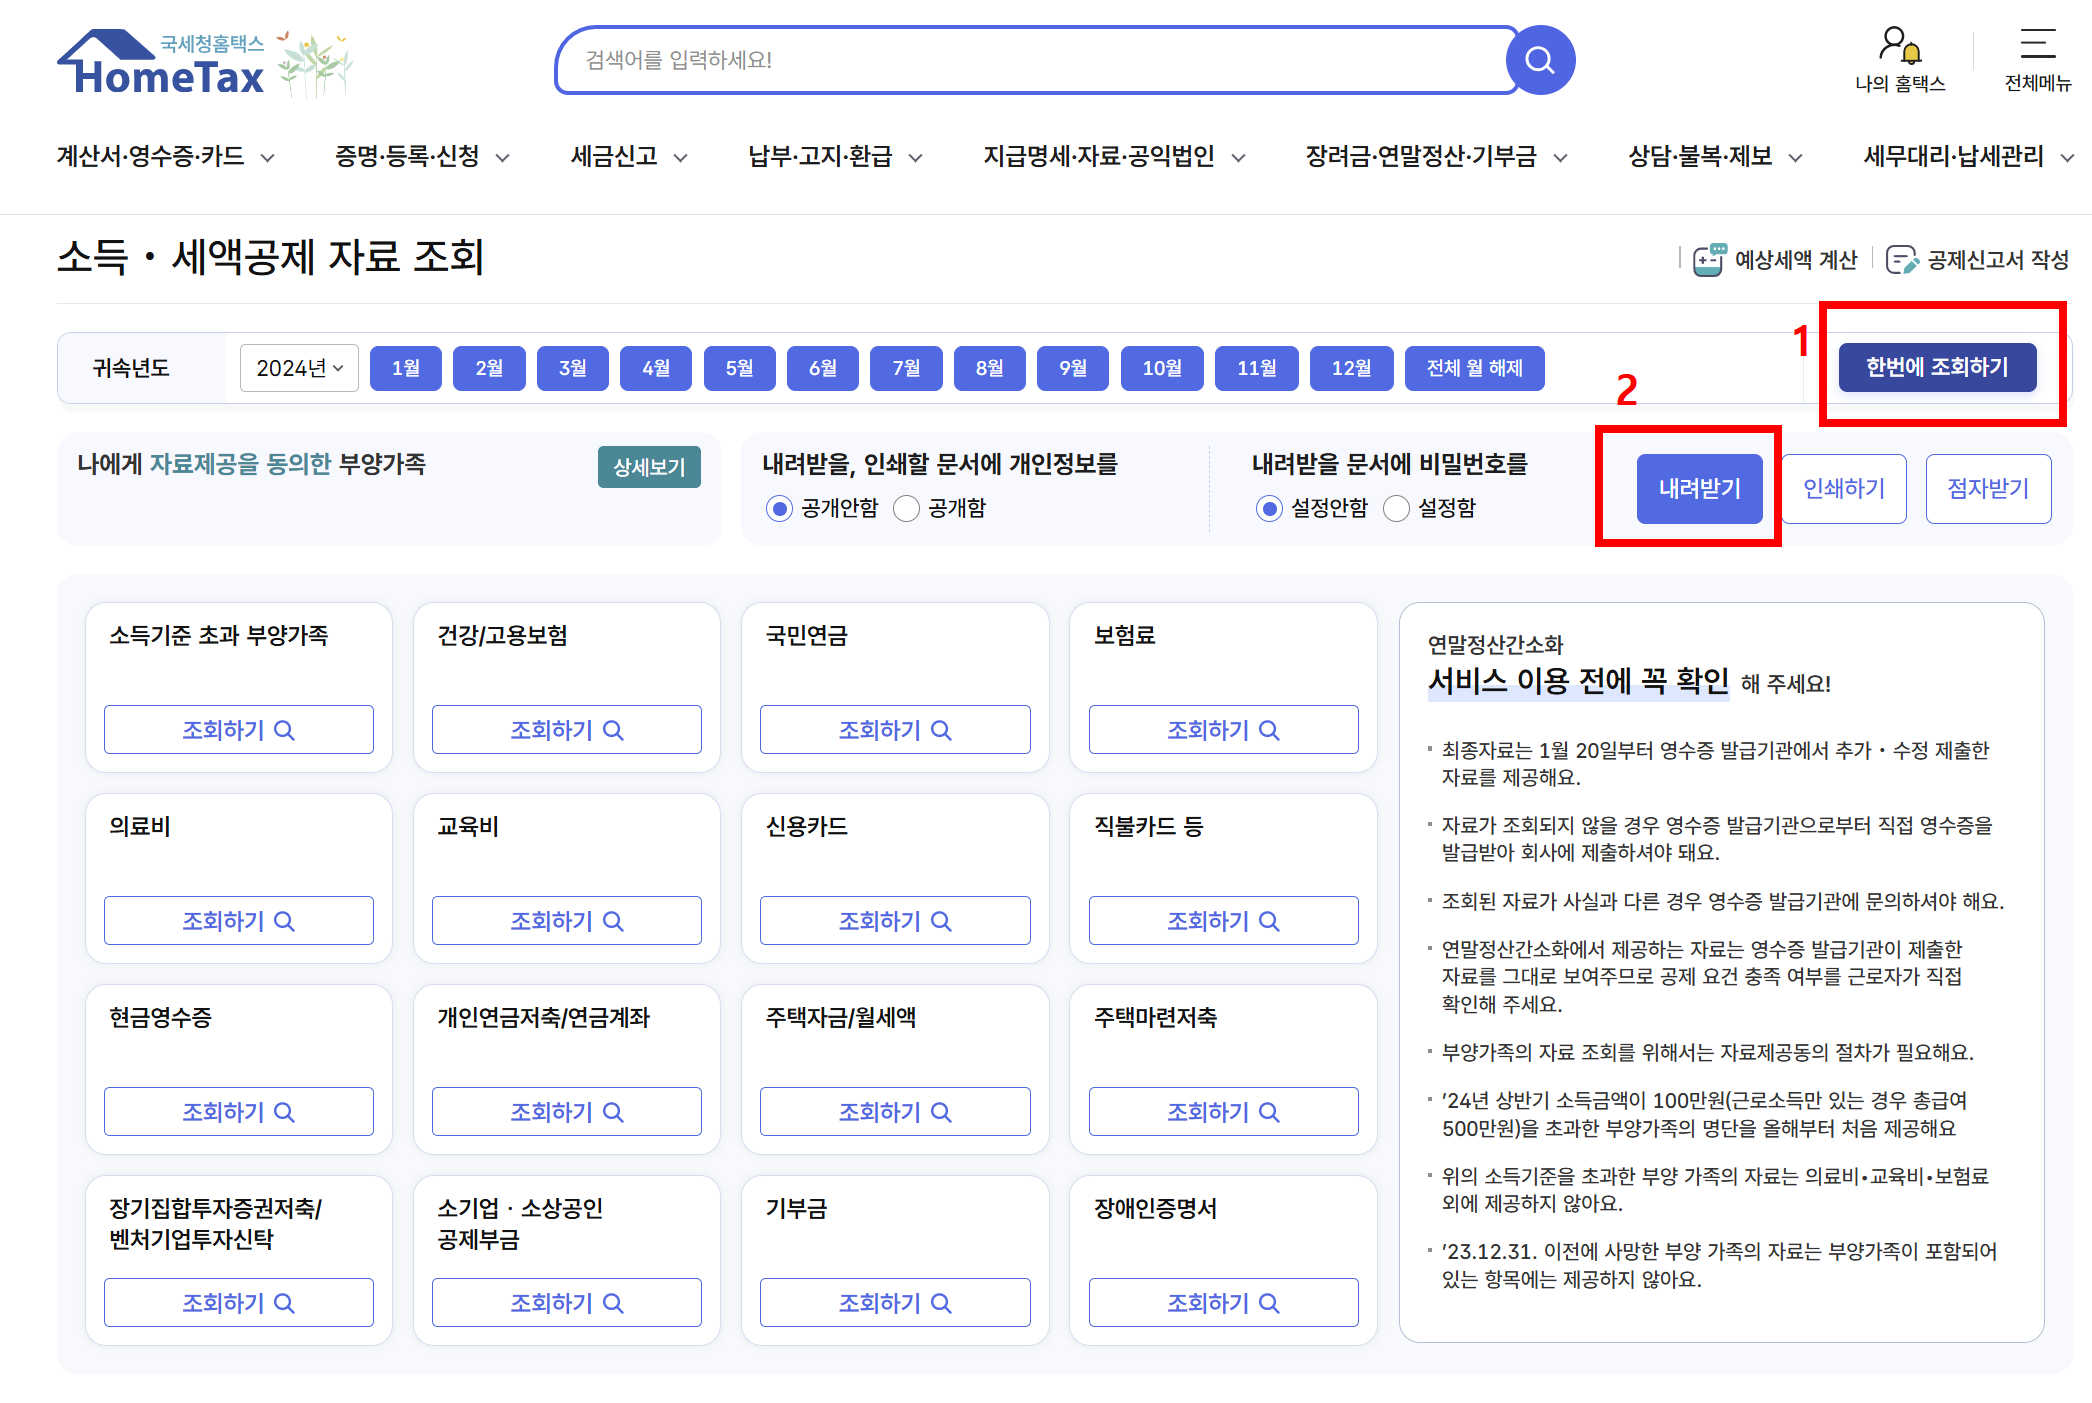Open the 2024년 year dropdown
Image resolution: width=2092 pixels, height=1403 pixels.
(299, 368)
